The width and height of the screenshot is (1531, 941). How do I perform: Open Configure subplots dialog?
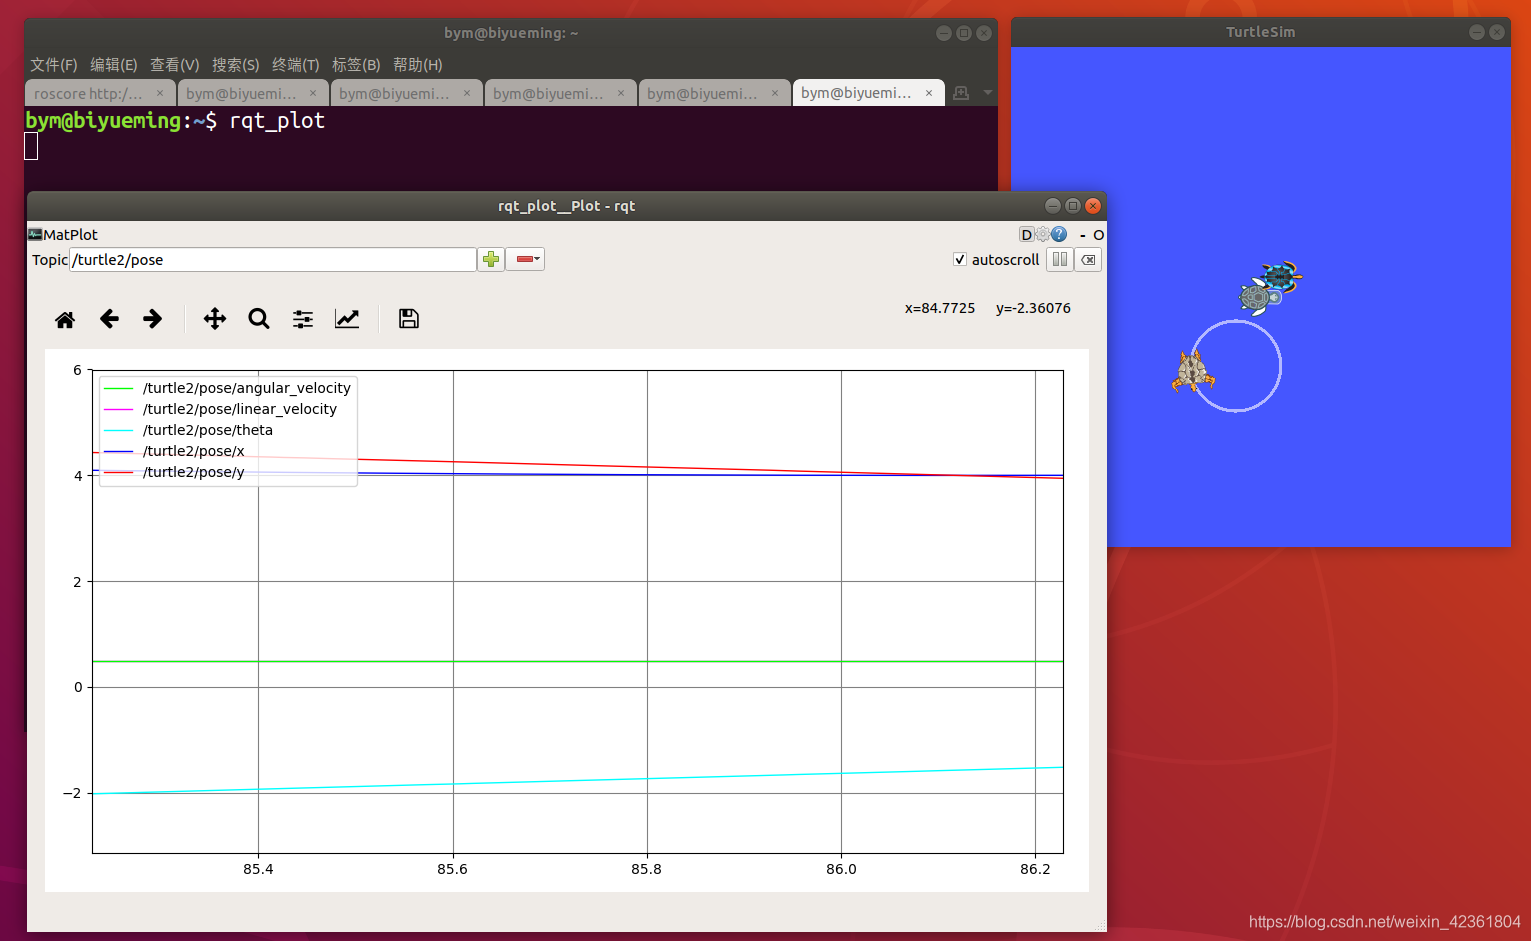(303, 319)
